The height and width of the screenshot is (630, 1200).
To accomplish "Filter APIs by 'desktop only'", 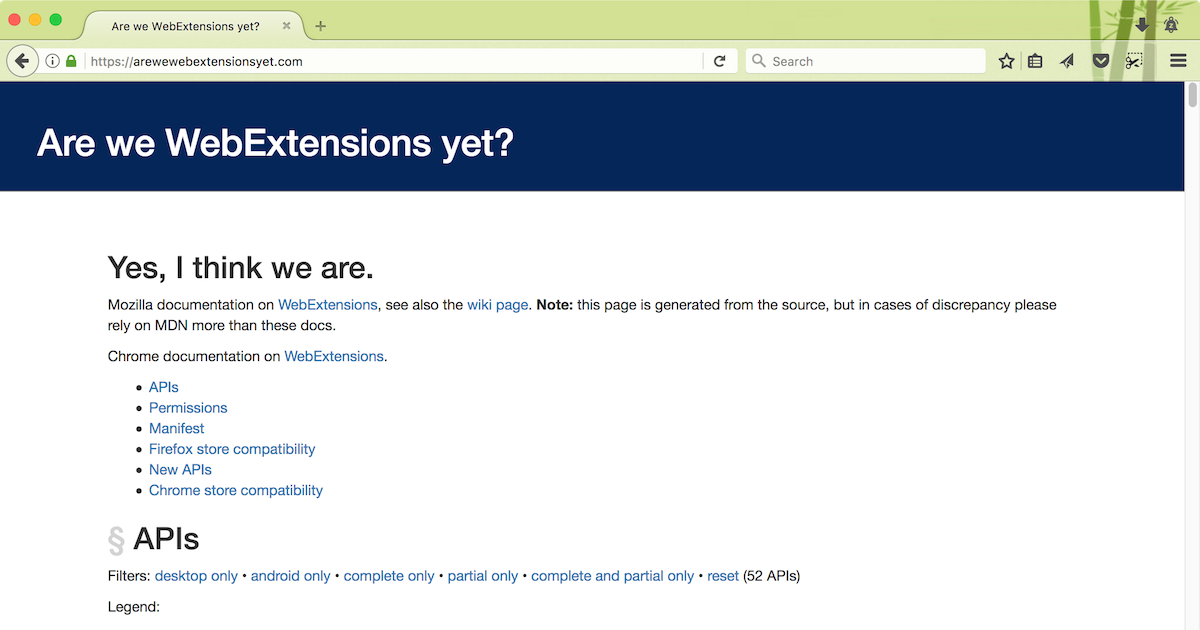I will click(x=196, y=576).
